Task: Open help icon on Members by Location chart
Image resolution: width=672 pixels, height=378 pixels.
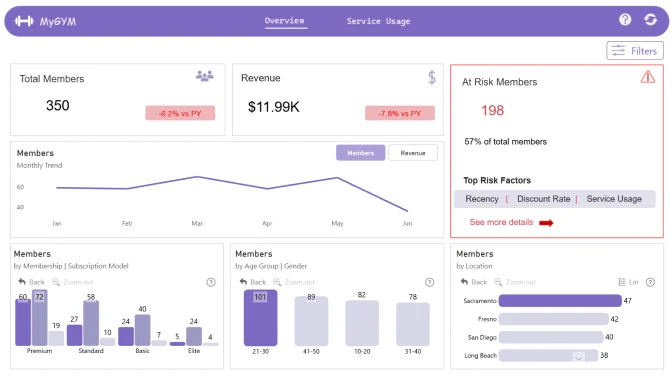Action: (650, 282)
